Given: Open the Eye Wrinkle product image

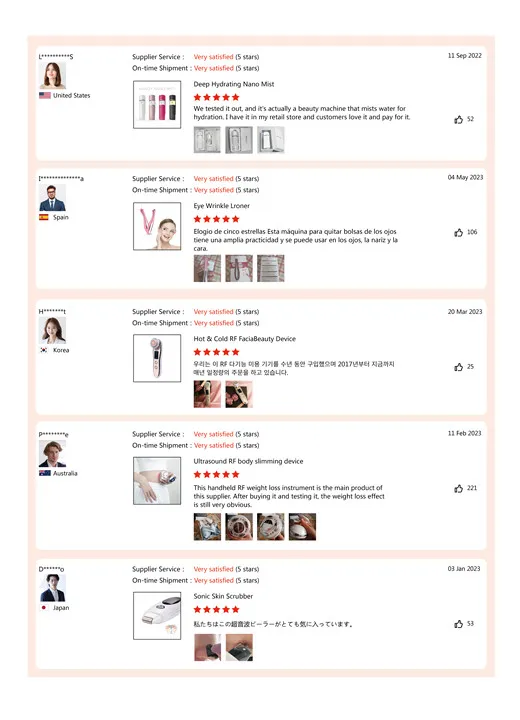Looking at the screenshot, I should [x=157, y=226].
